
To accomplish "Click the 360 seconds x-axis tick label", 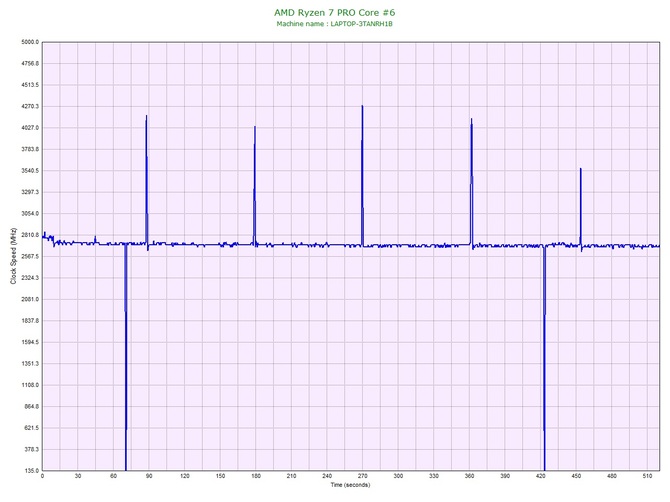I will (x=469, y=476).
